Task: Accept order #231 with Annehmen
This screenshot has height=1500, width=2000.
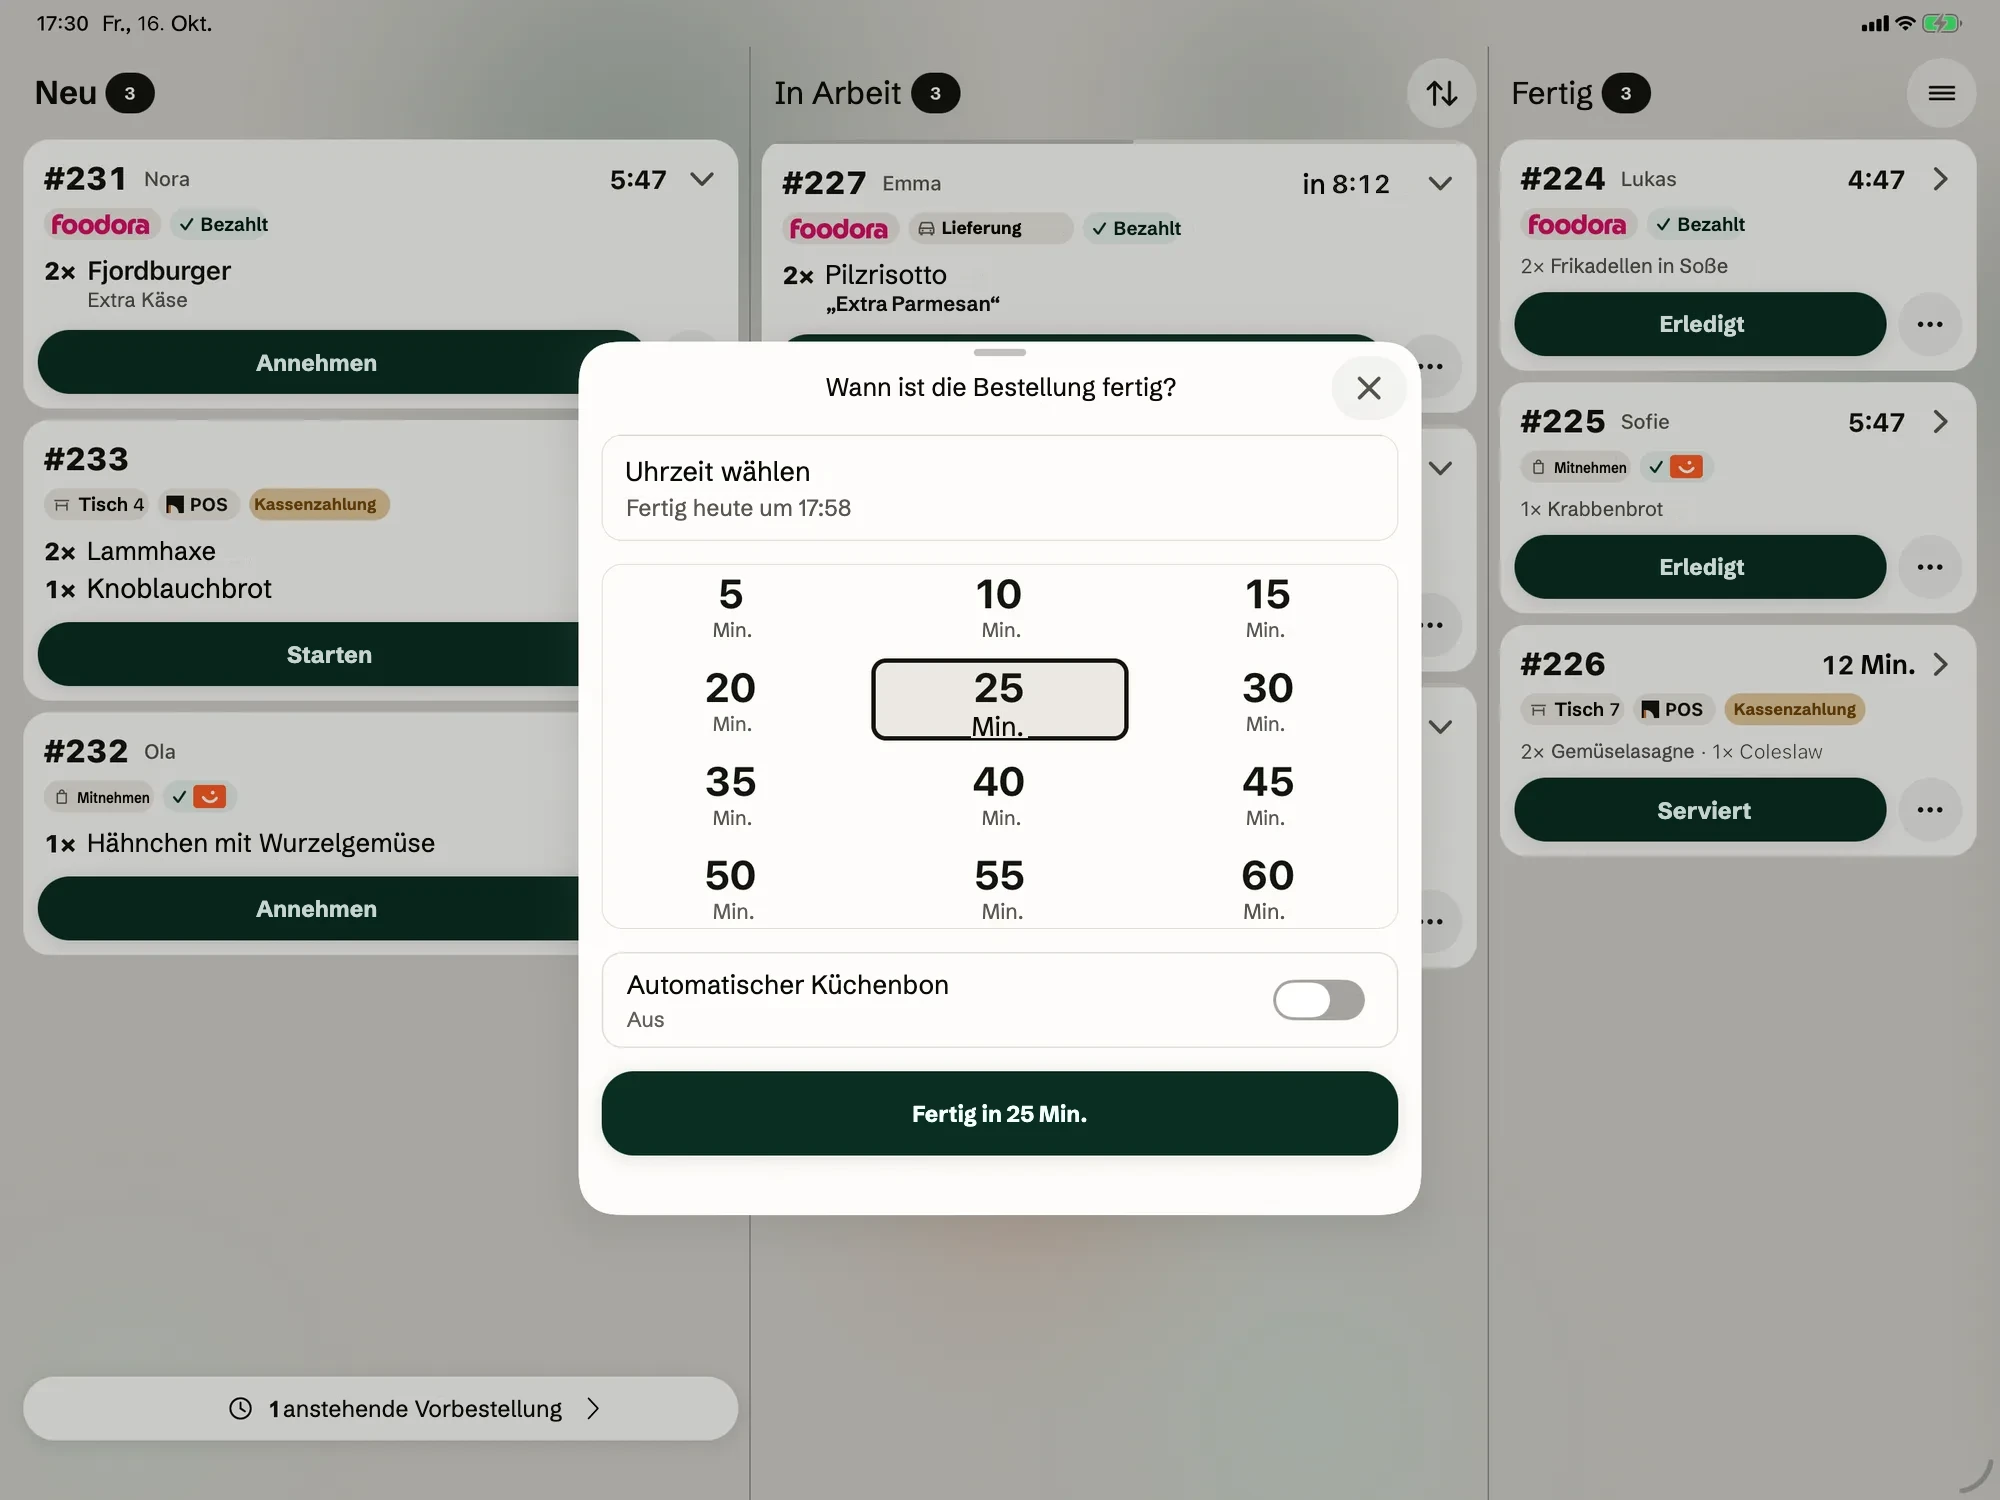Action: [x=316, y=362]
